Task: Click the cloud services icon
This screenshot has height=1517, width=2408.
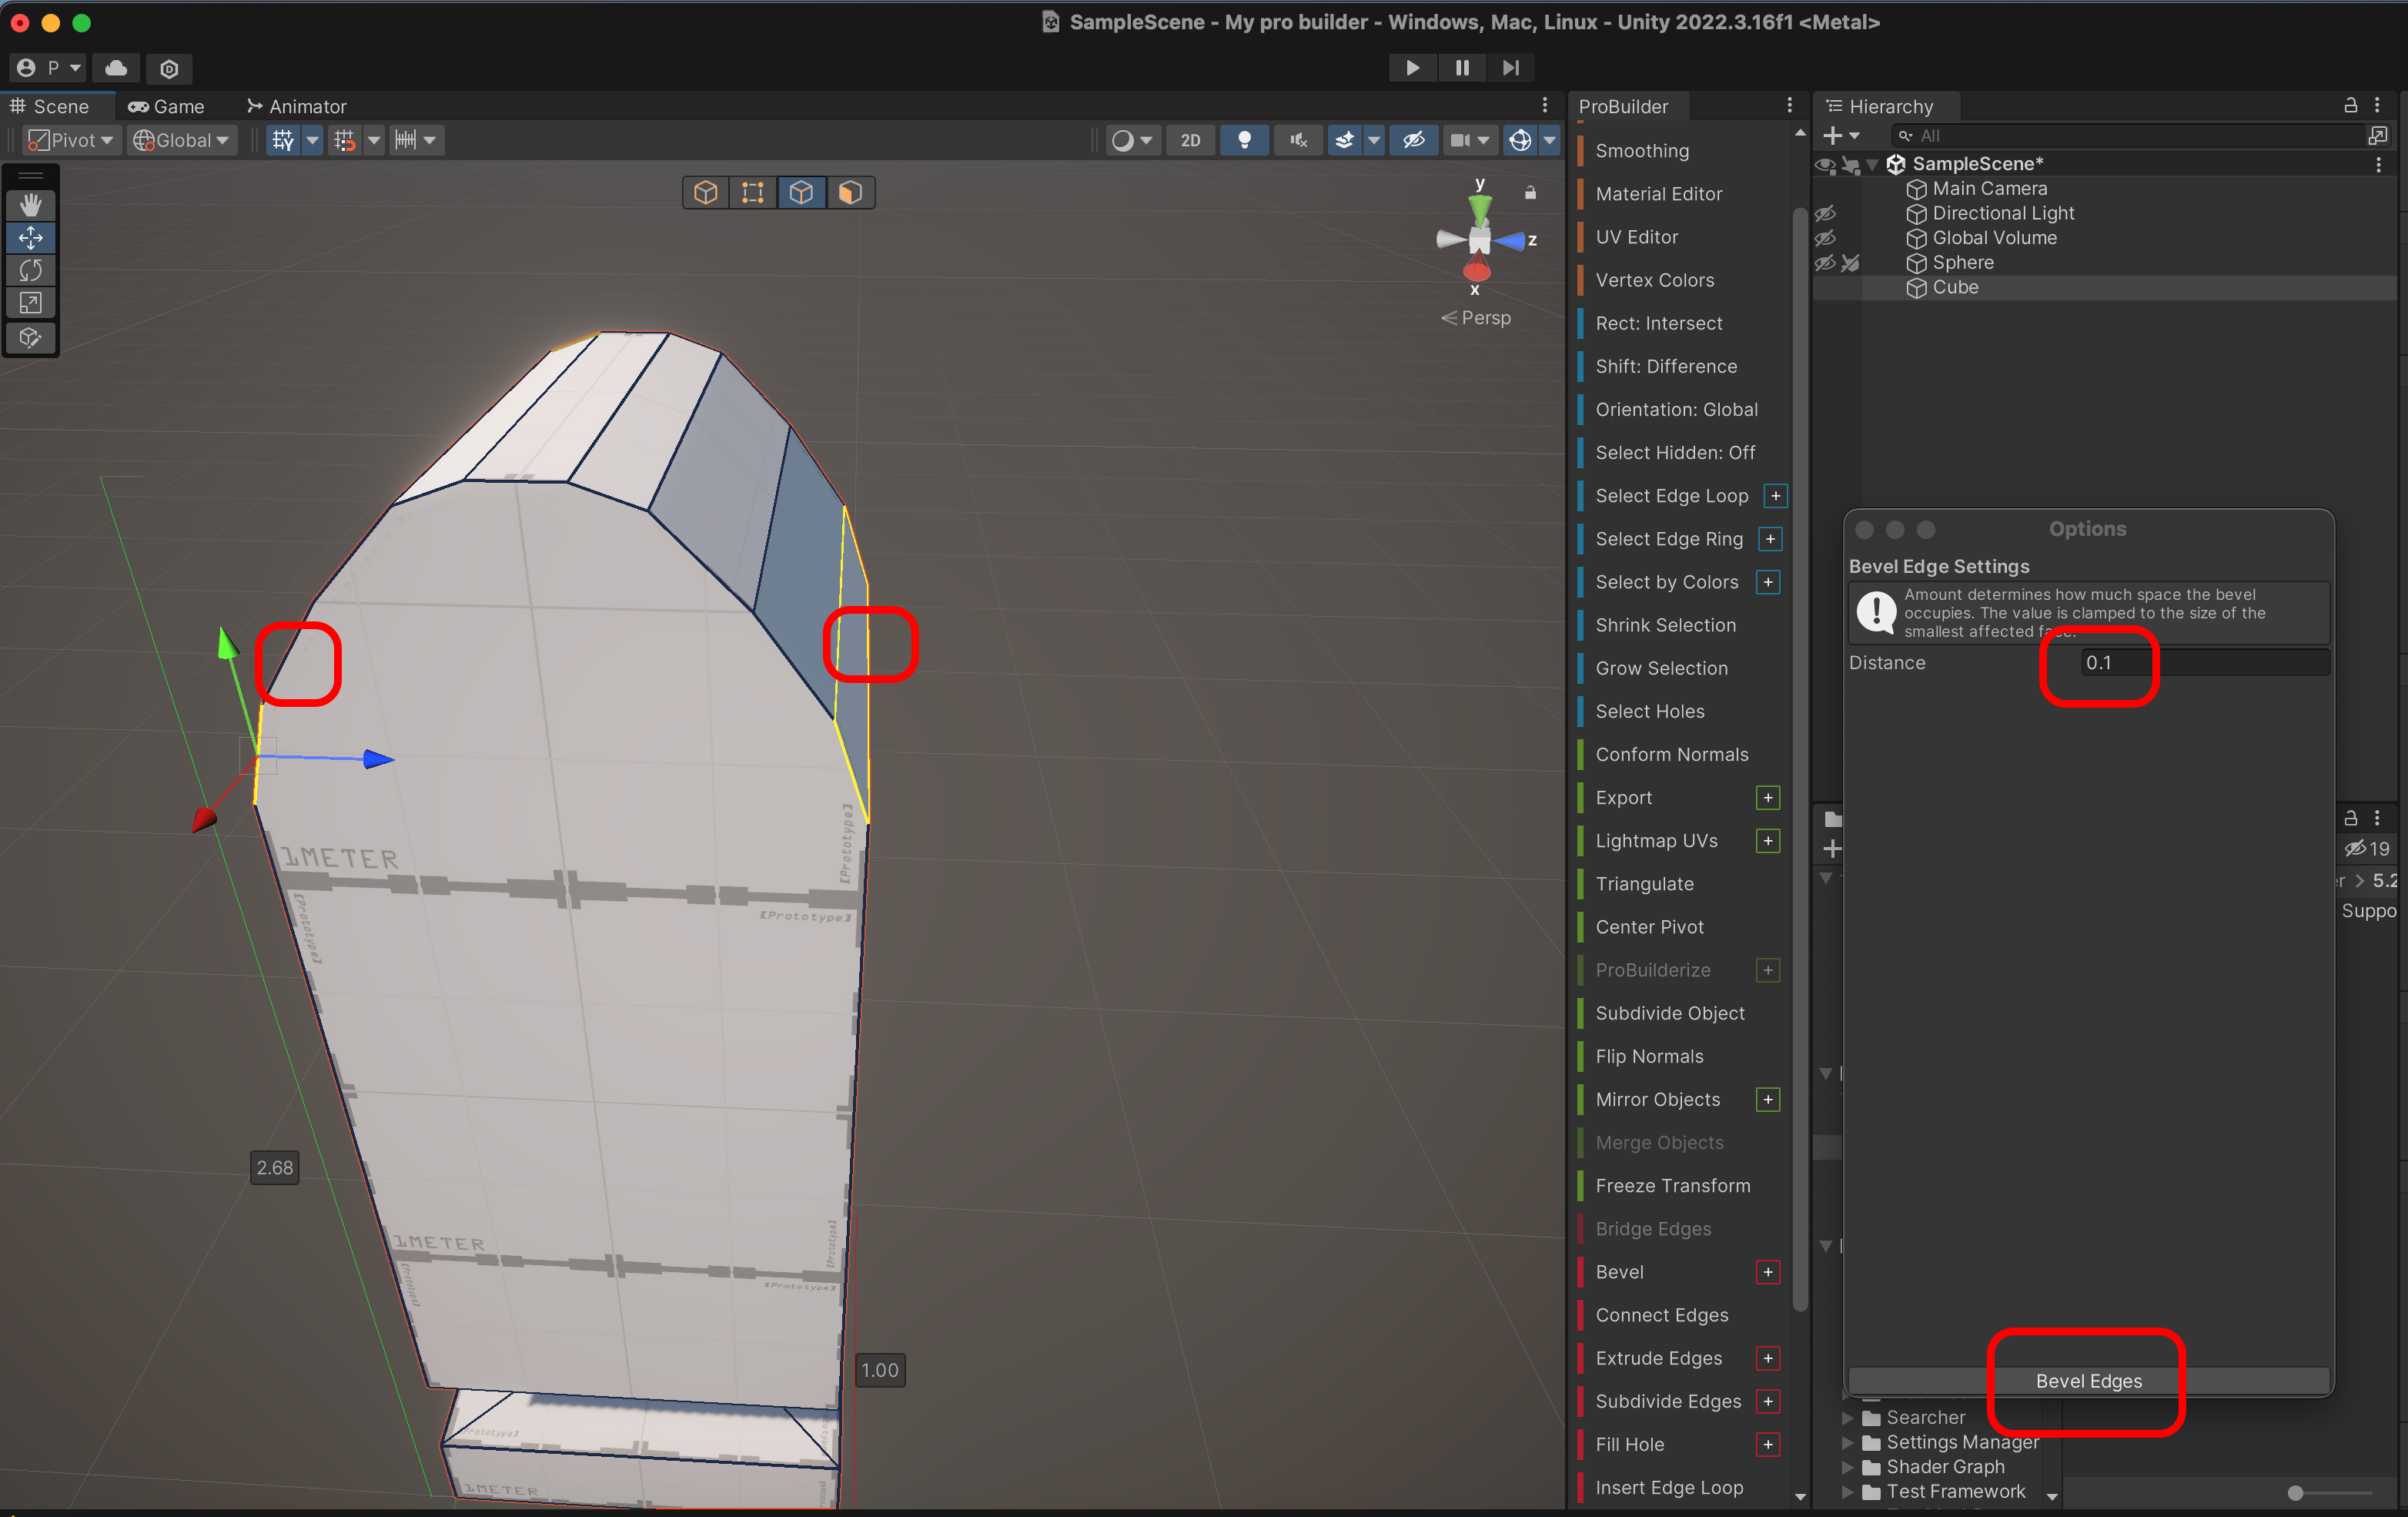Action: coord(117,68)
